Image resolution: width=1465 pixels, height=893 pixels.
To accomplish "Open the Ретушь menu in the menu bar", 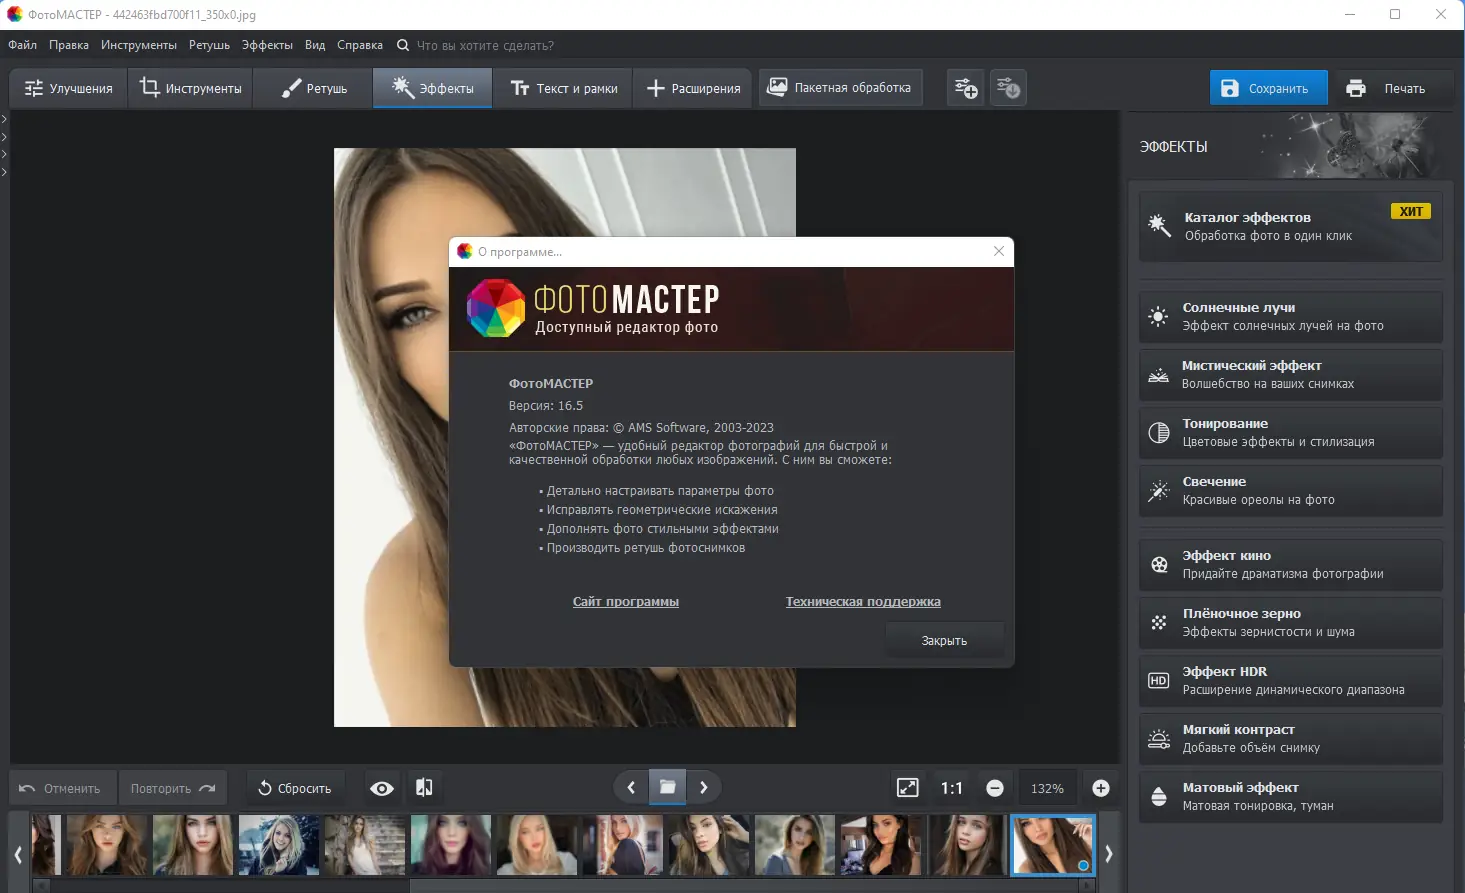I will pyautogui.click(x=209, y=45).
